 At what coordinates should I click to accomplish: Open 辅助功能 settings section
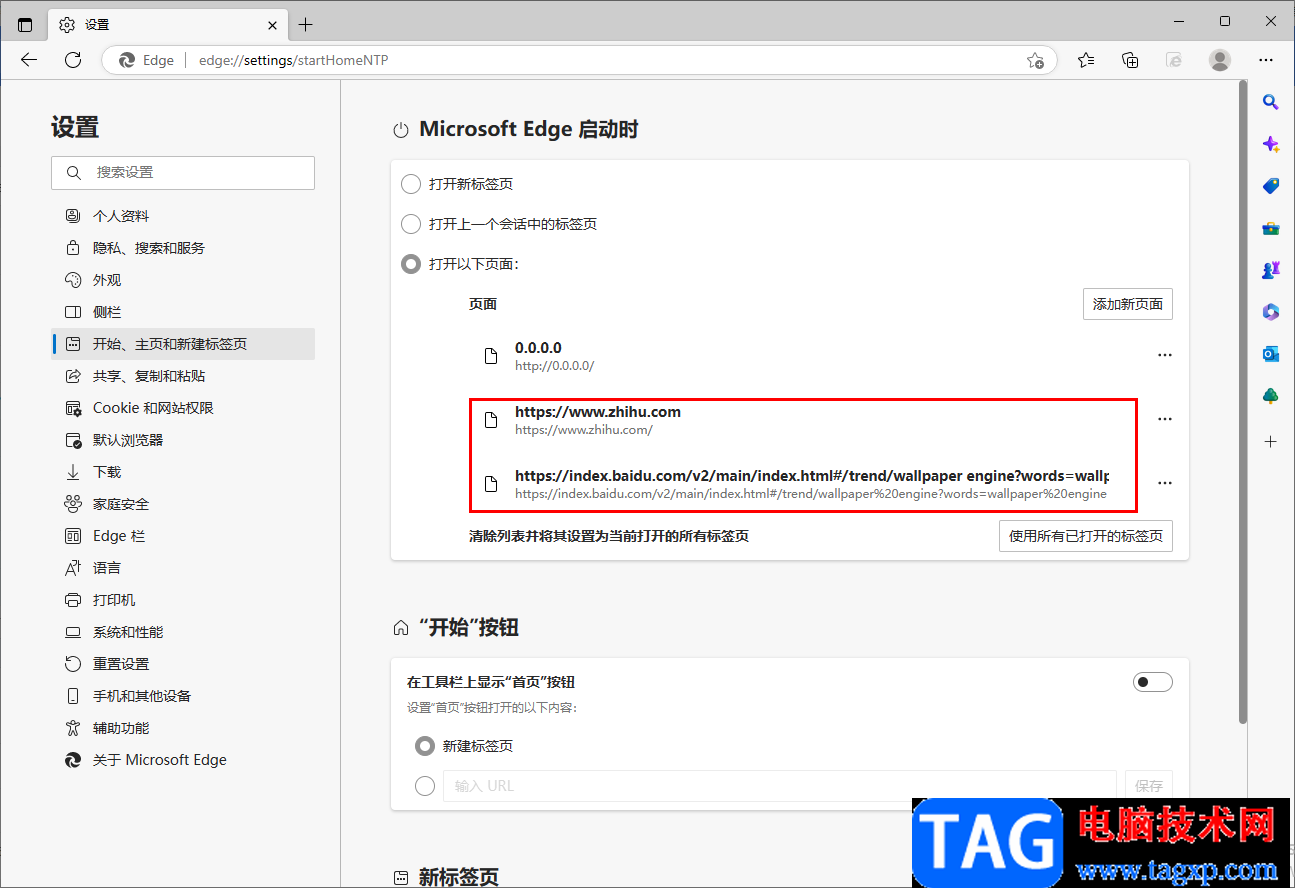click(183, 728)
